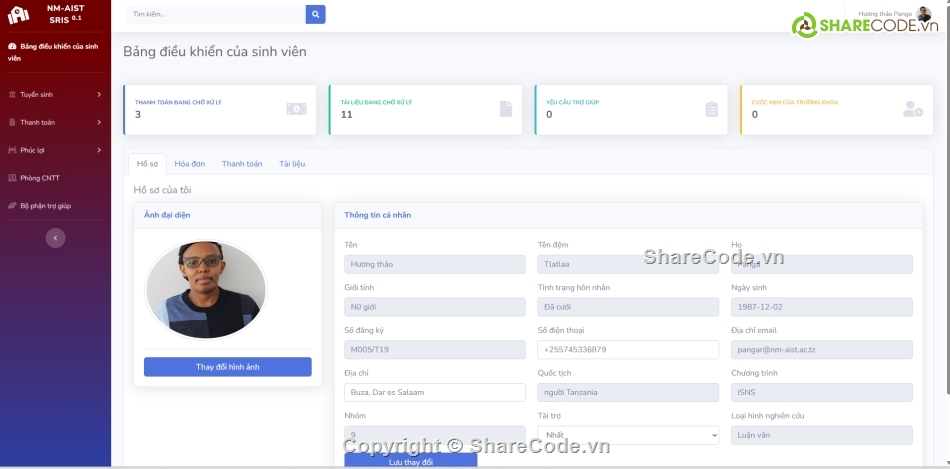Expand the Phúc lợi sidebar menu
The image size is (950, 469).
55,150
